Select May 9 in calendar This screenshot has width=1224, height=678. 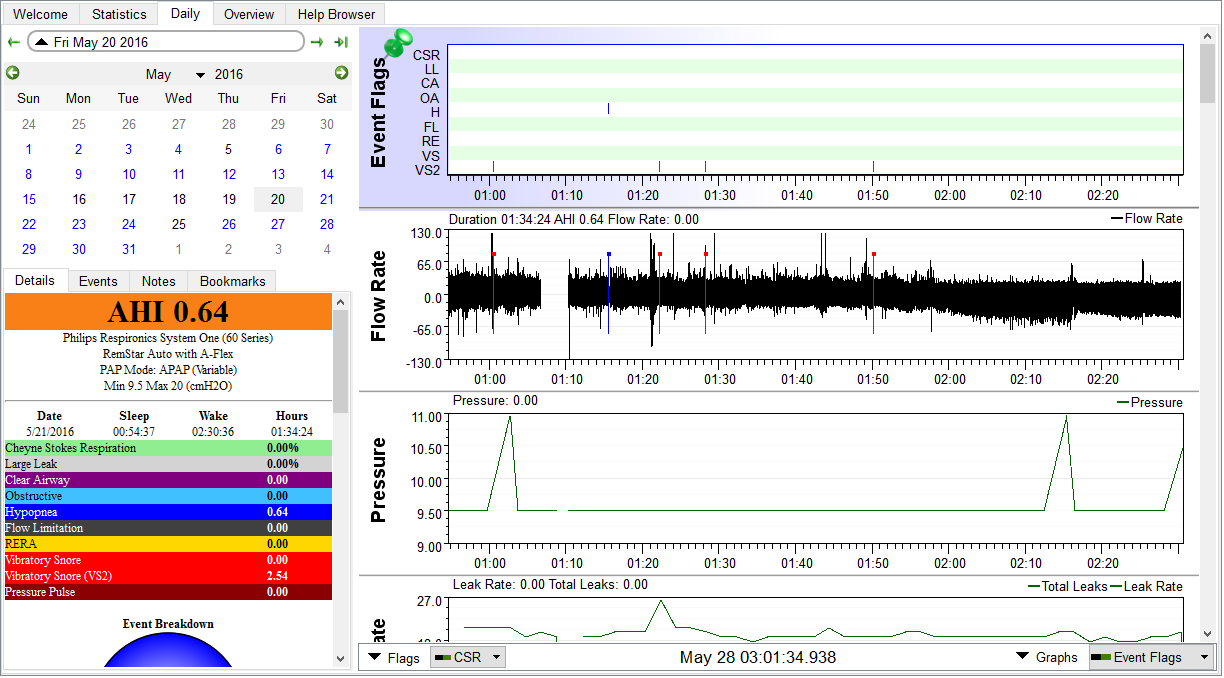[x=78, y=174]
